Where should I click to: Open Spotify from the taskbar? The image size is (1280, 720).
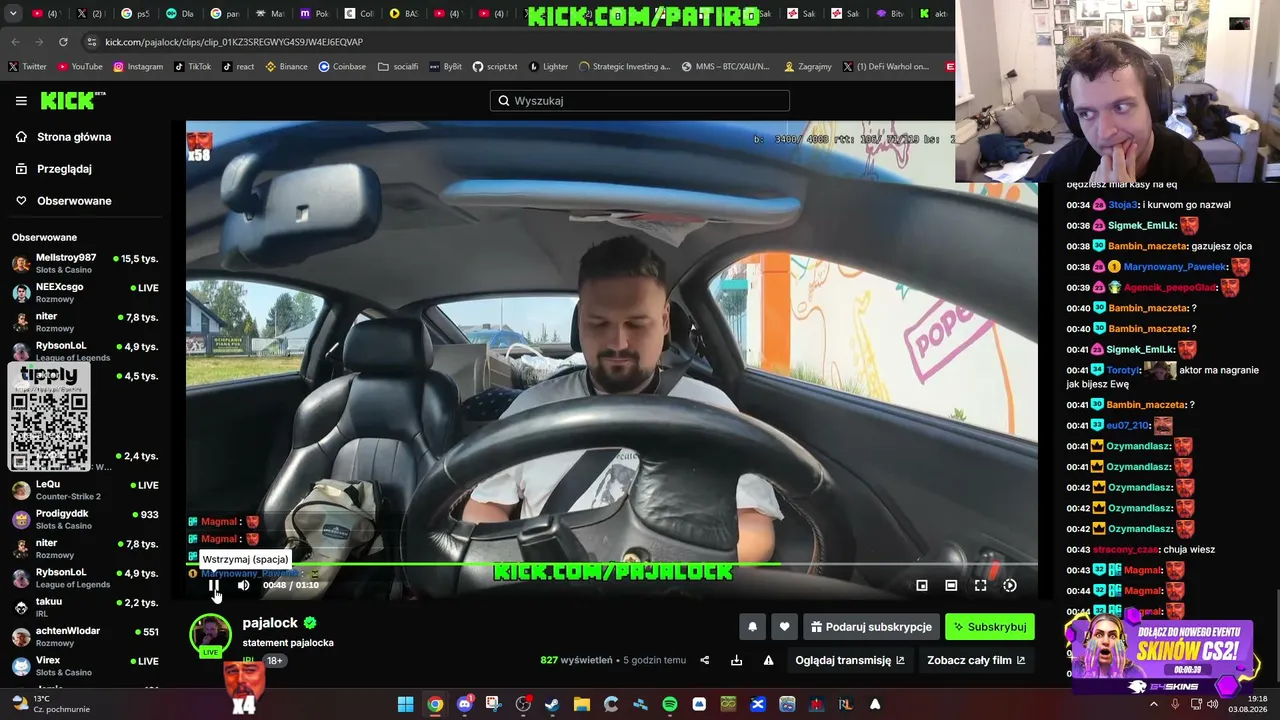pos(669,704)
